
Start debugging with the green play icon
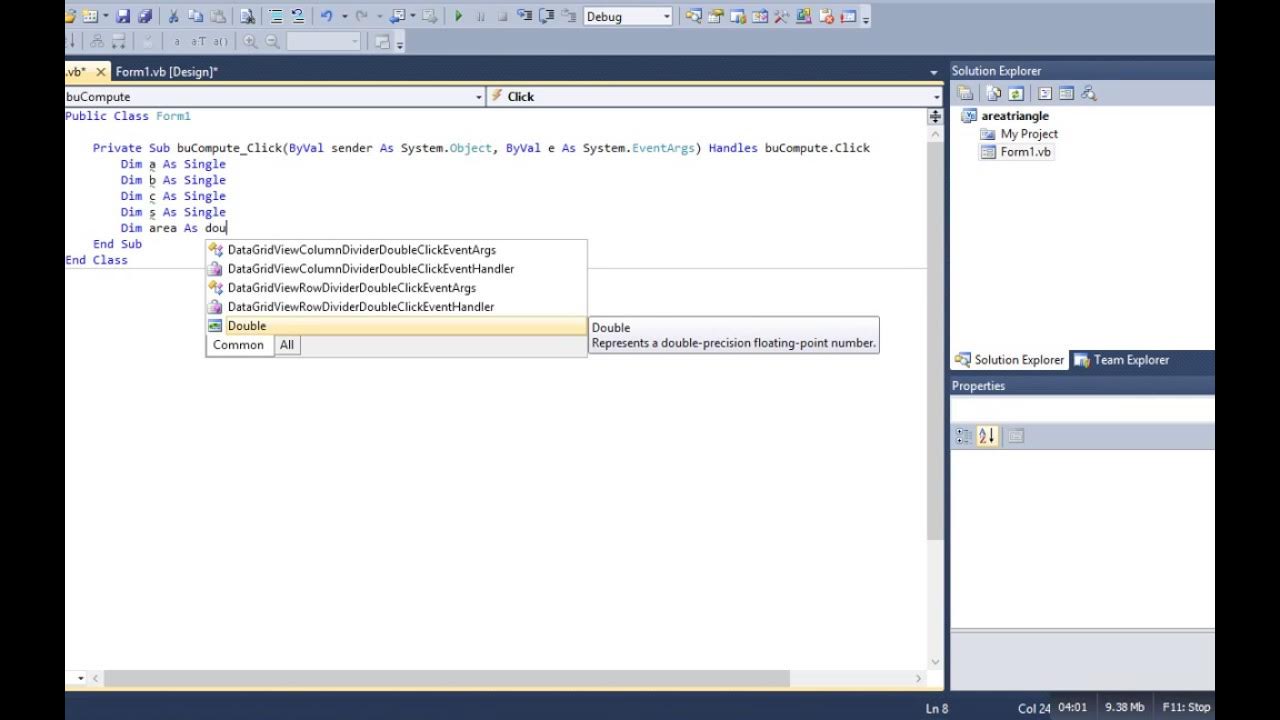pyautogui.click(x=458, y=16)
